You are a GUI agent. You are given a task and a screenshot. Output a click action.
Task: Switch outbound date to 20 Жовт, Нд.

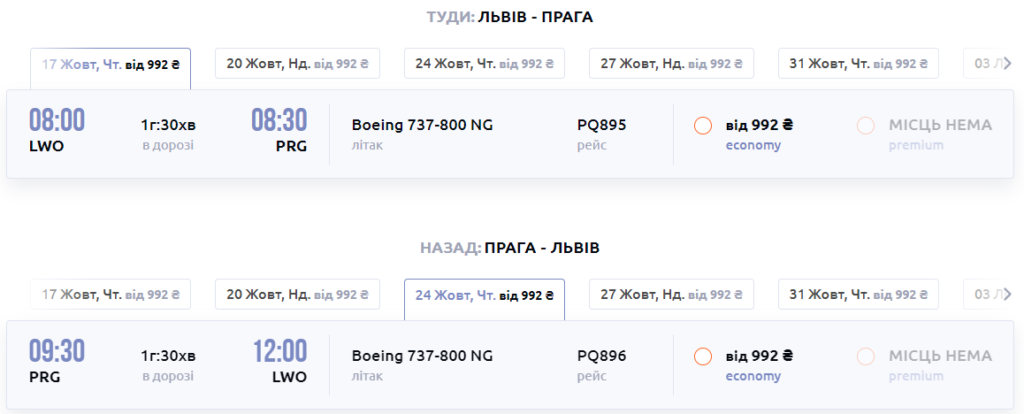(x=298, y=64)
